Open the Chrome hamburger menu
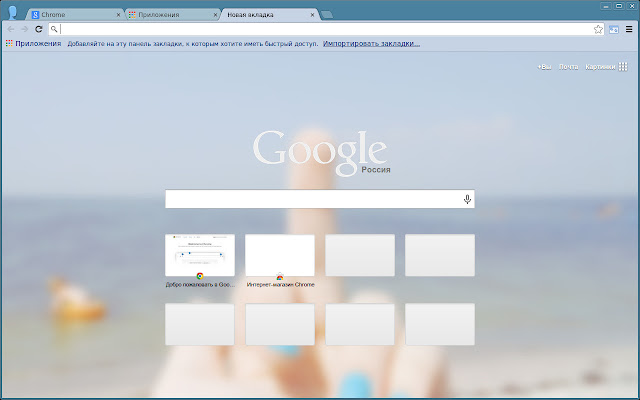The image size is (640, 400). [629, 29]
